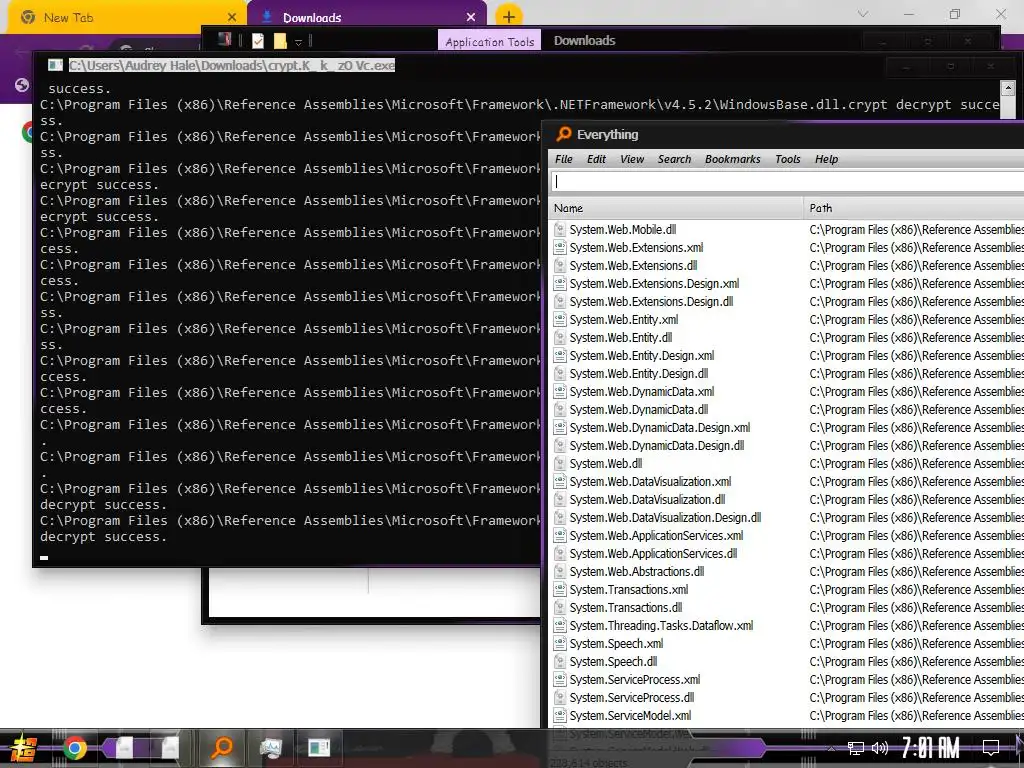1024x768 pixels.
Task: Select System.Web.DataVisualization.xml row
Action: tap(786, 481)
